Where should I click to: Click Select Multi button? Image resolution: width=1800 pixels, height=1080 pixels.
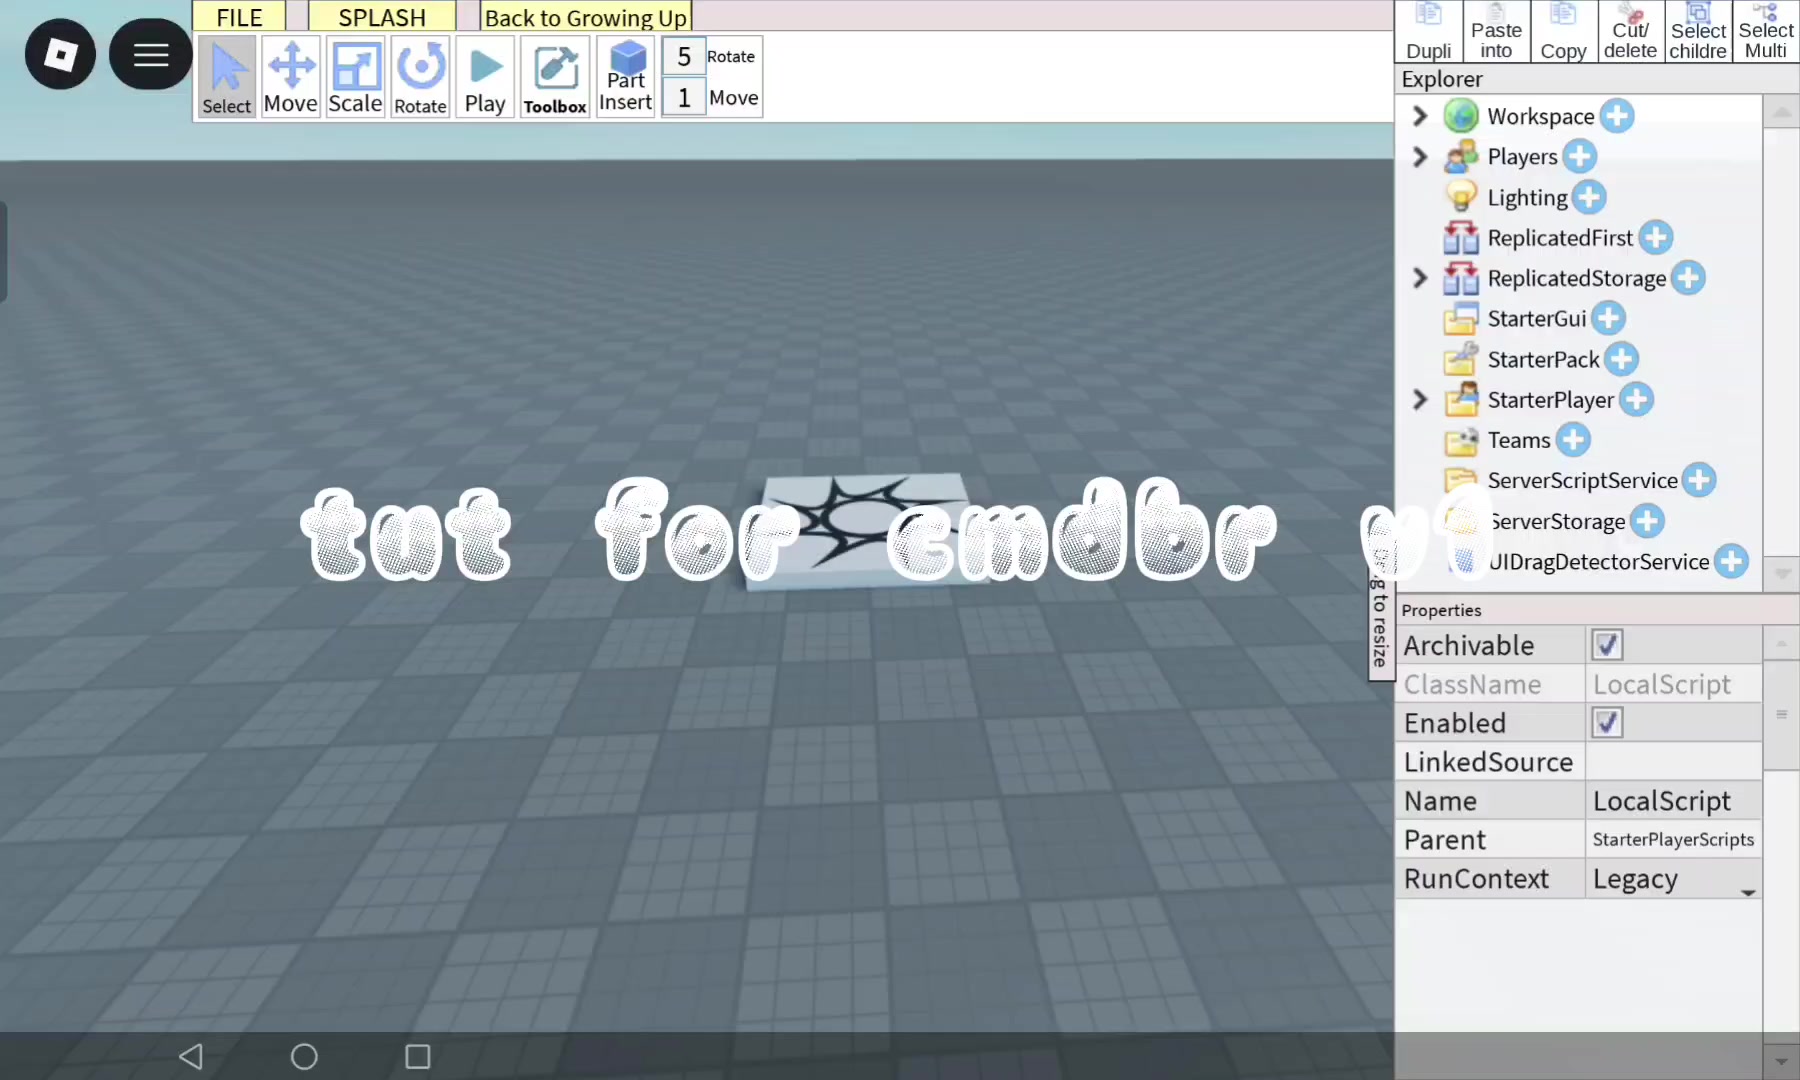pos(1766,32)
